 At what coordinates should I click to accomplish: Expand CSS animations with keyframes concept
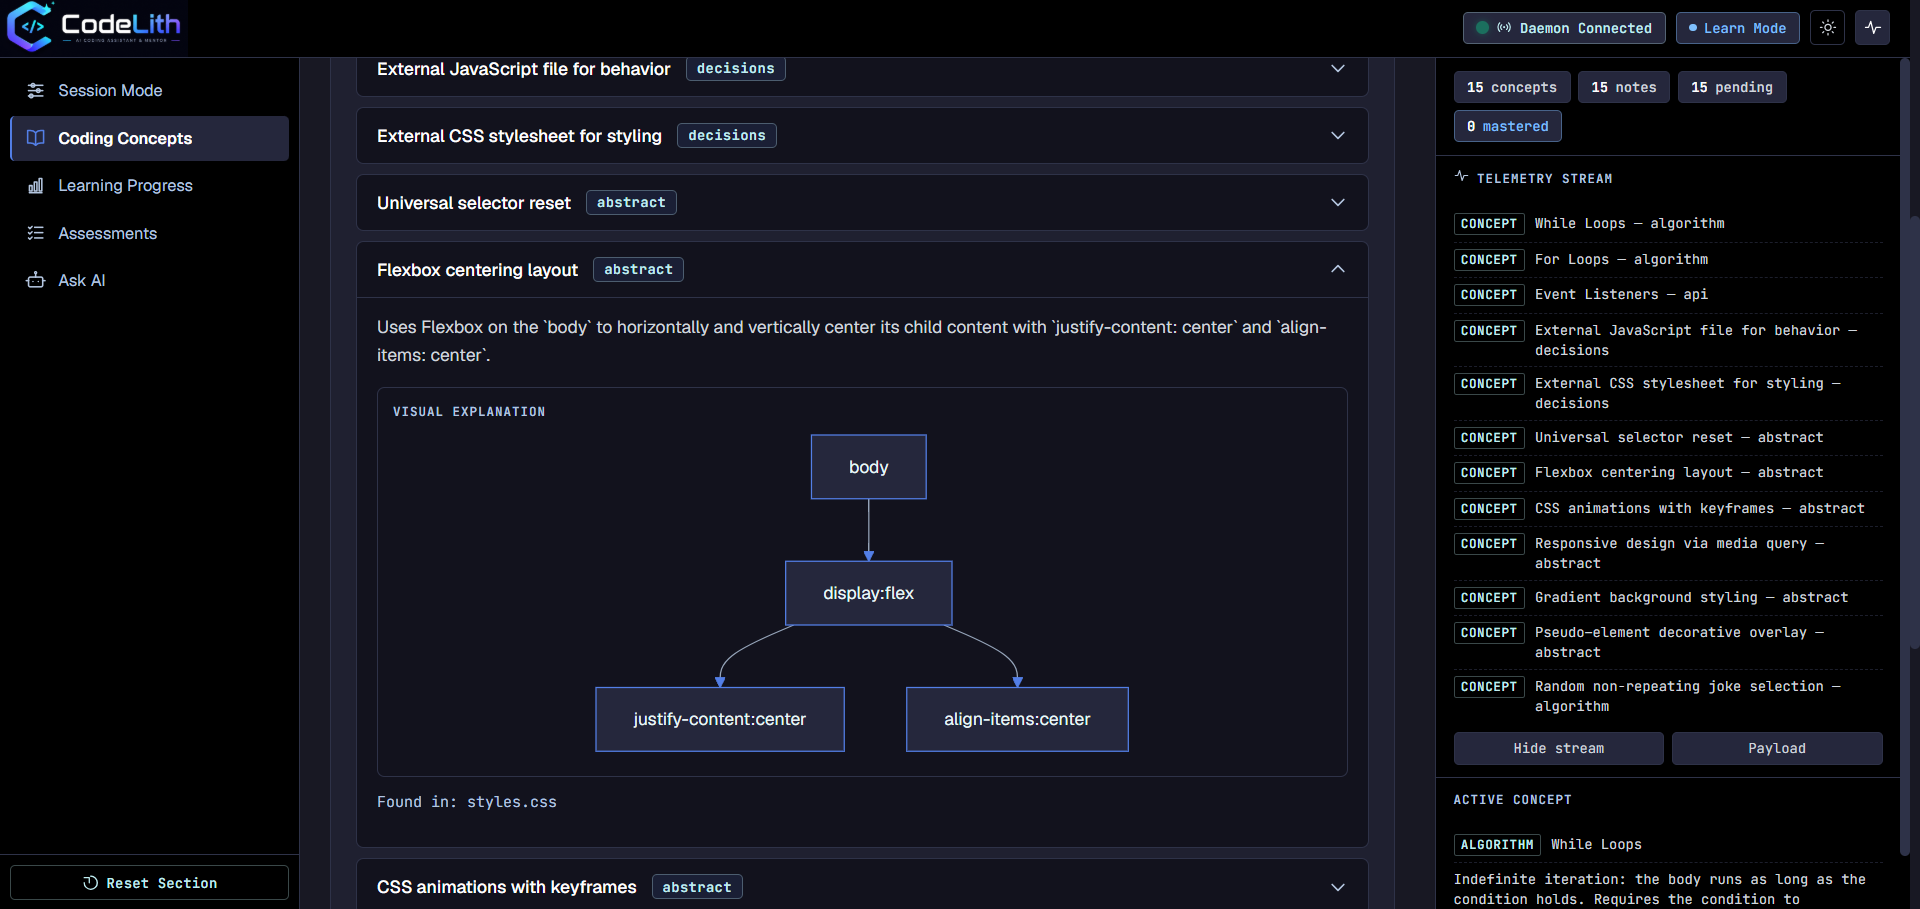(862, 886)
